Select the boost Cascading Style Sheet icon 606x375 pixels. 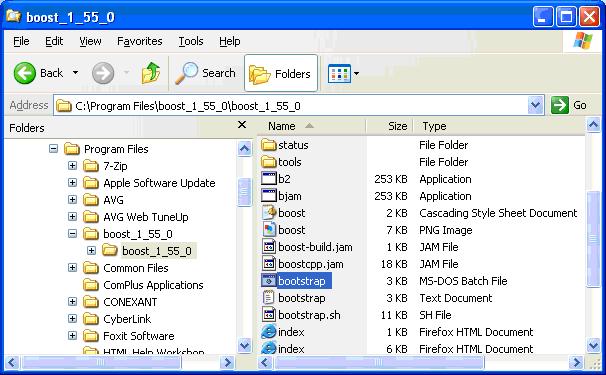(x=269, y=213)
